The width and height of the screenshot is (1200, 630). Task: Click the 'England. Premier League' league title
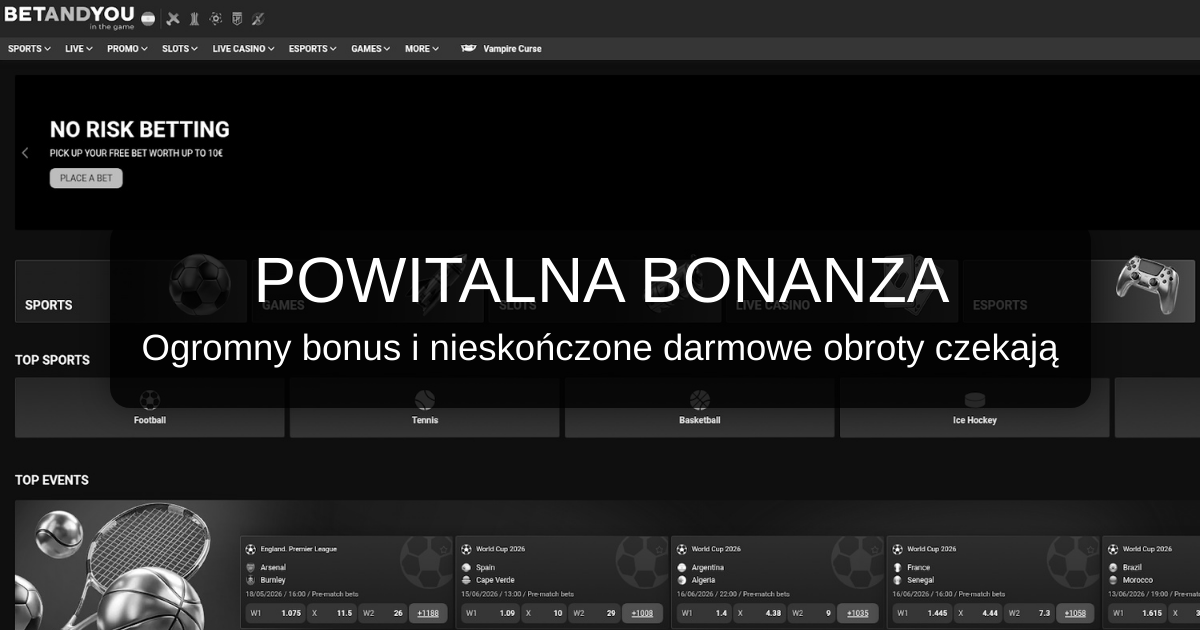coord(298,549)
